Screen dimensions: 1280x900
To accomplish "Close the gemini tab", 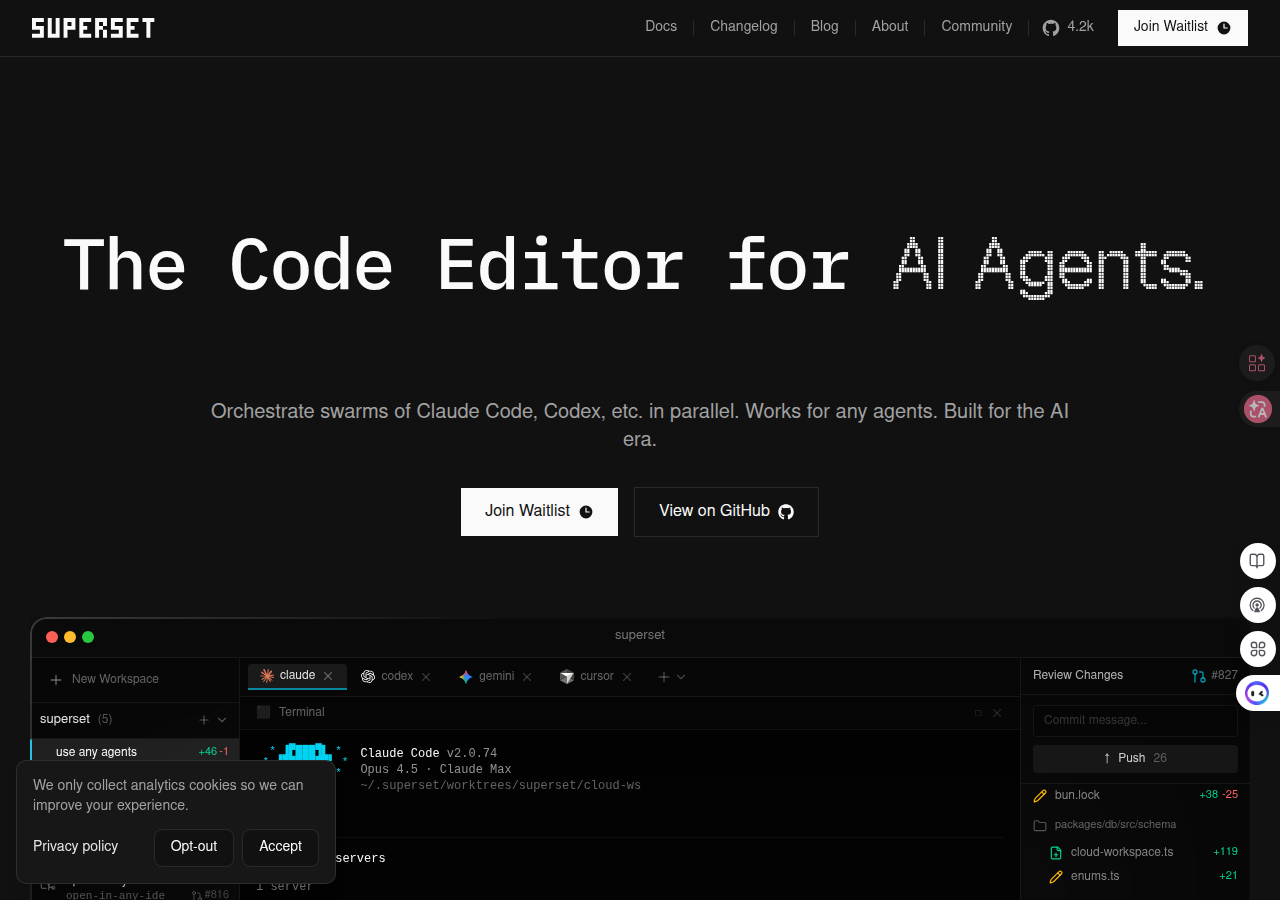I will point(527,677).
